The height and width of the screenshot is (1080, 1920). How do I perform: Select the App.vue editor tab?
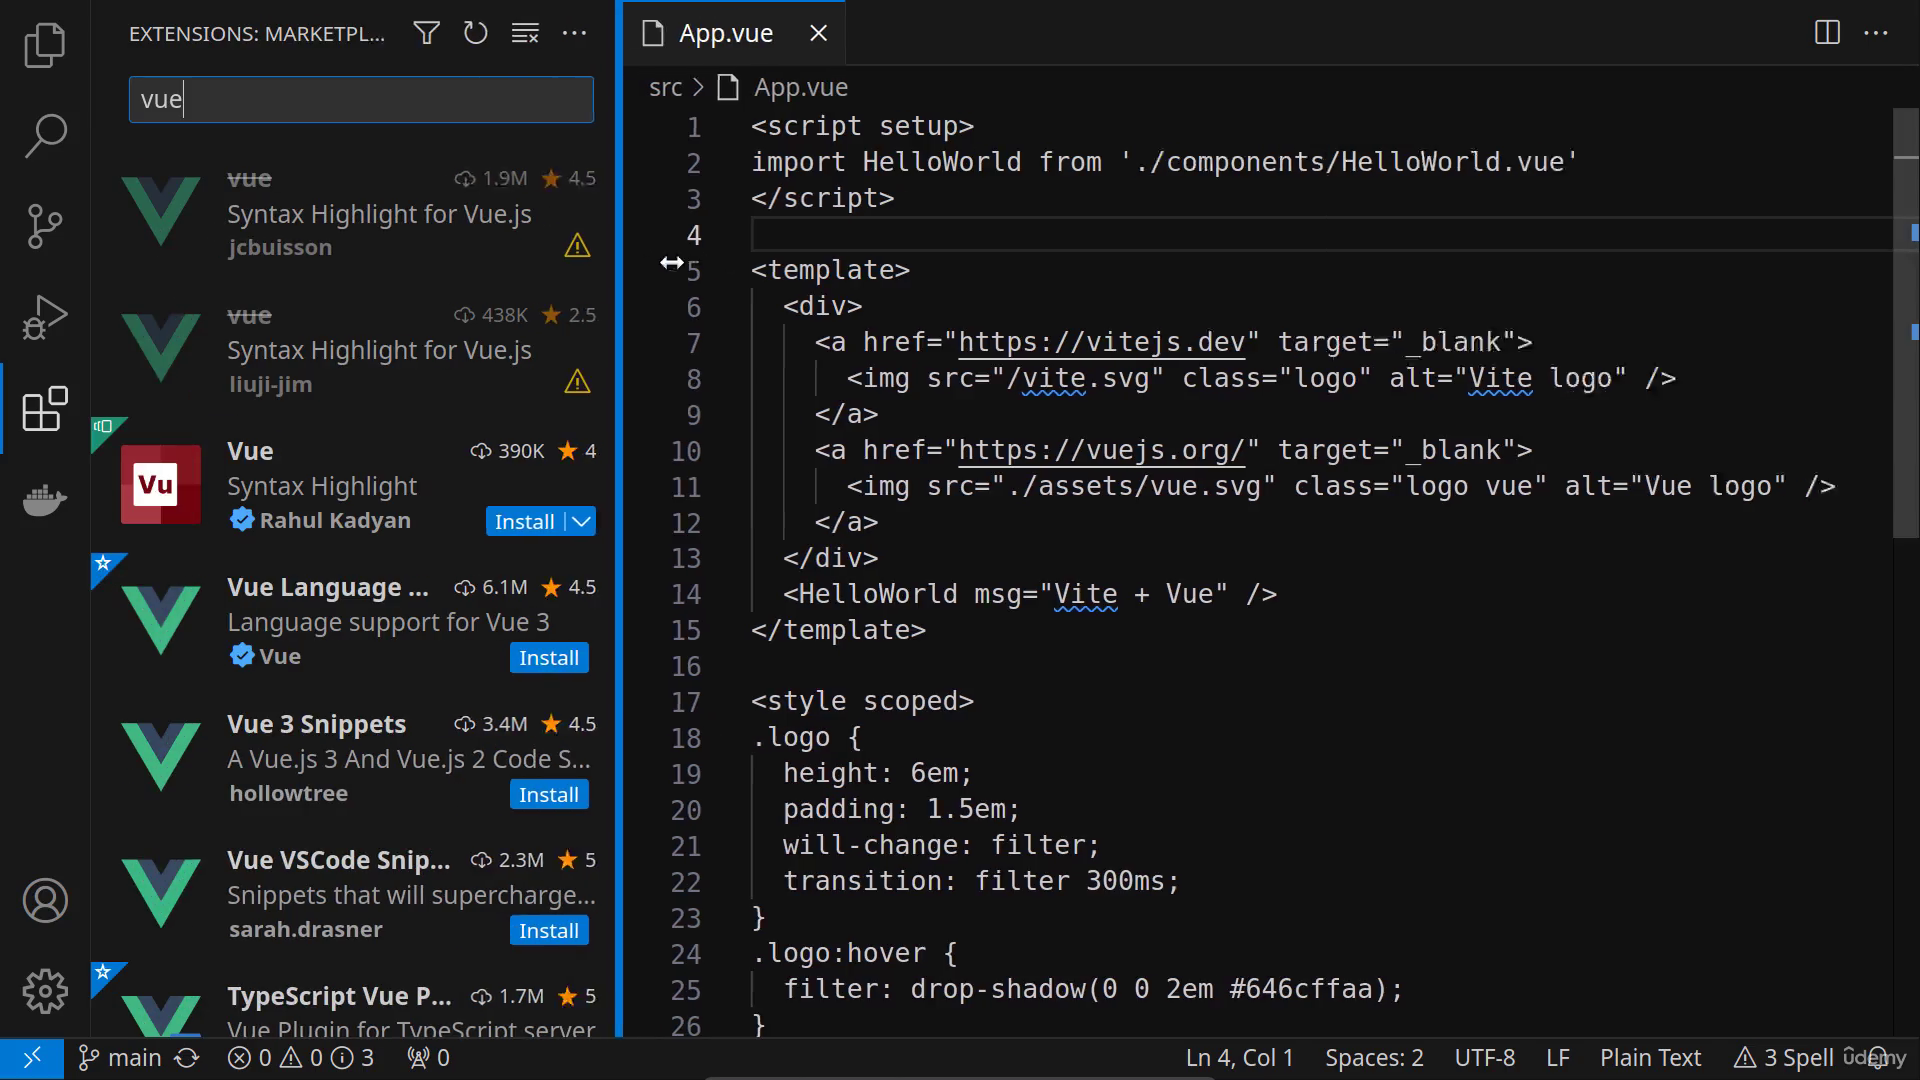[726, 33]
